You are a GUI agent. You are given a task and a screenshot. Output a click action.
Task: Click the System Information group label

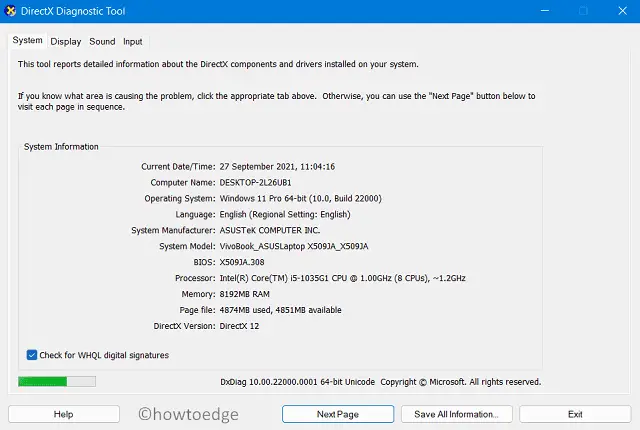pos(63,146)
